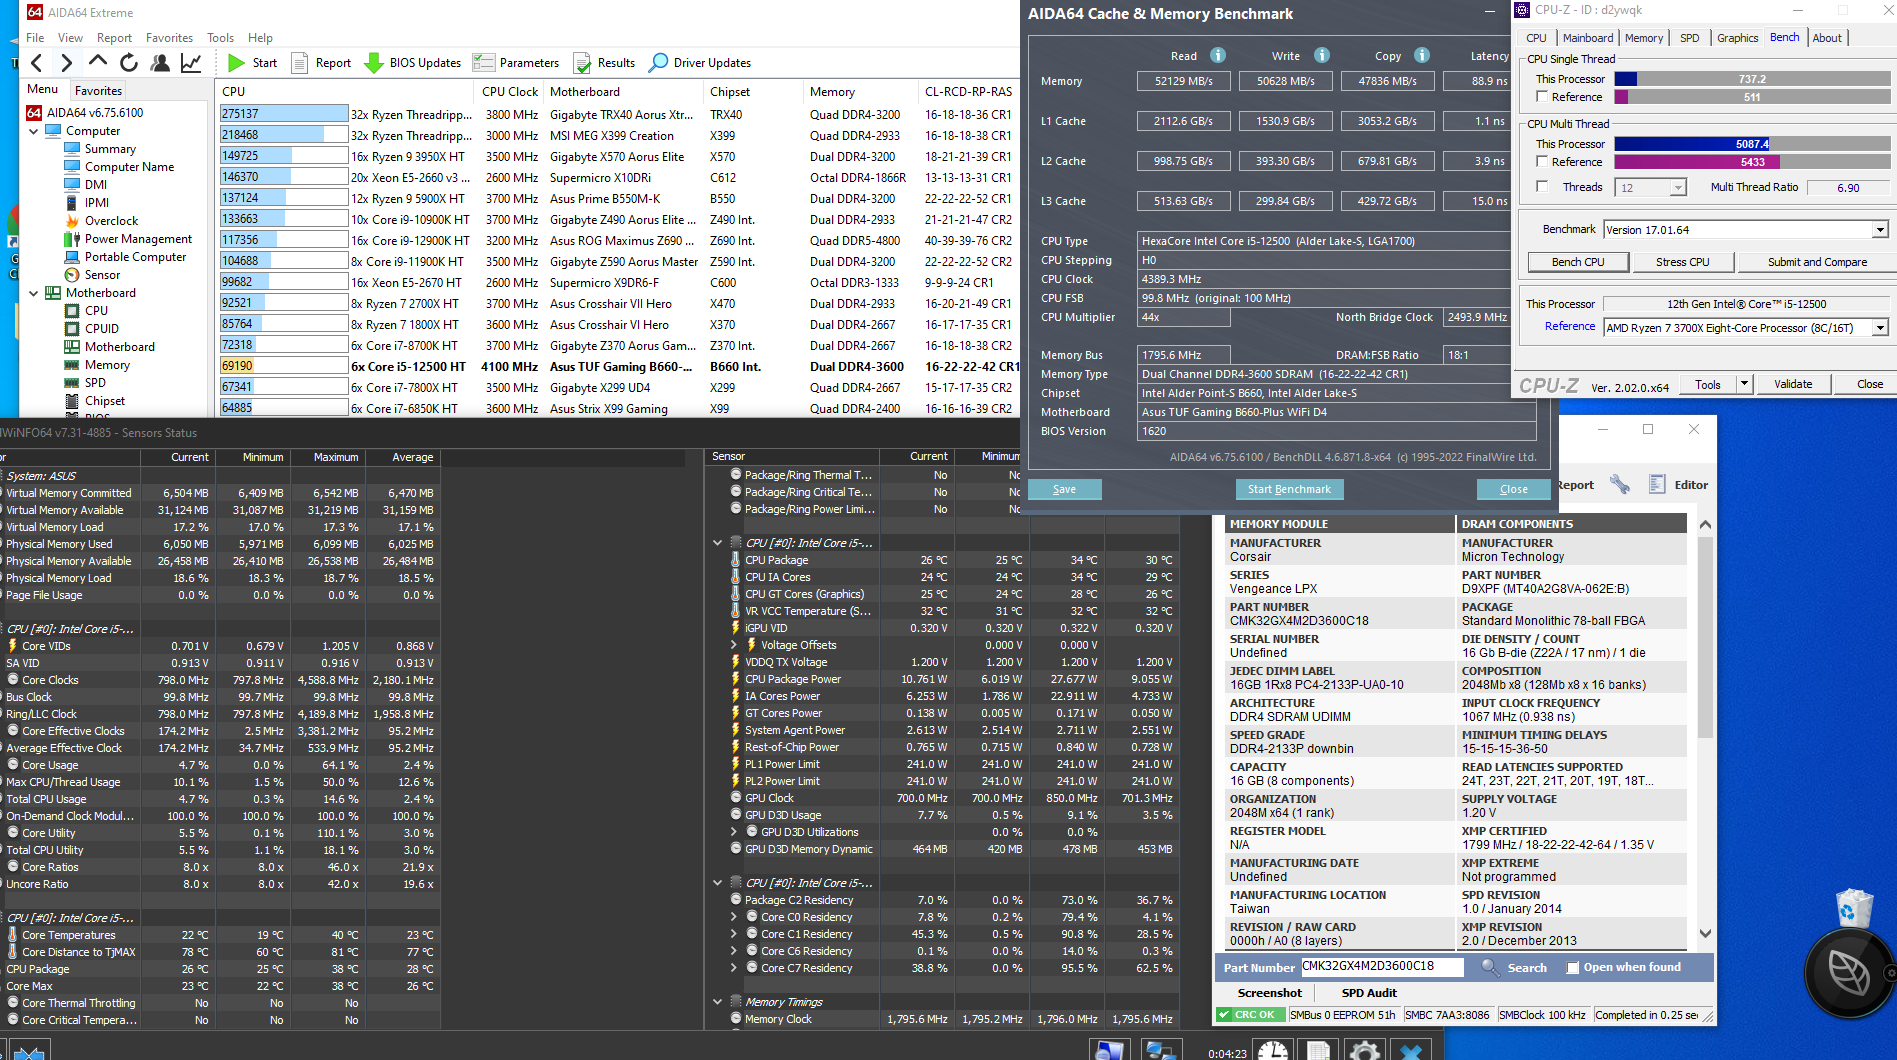Expand Voltage Offsets sensor row
Viewport: 1897px width, 1060px height.
(734, 645)
